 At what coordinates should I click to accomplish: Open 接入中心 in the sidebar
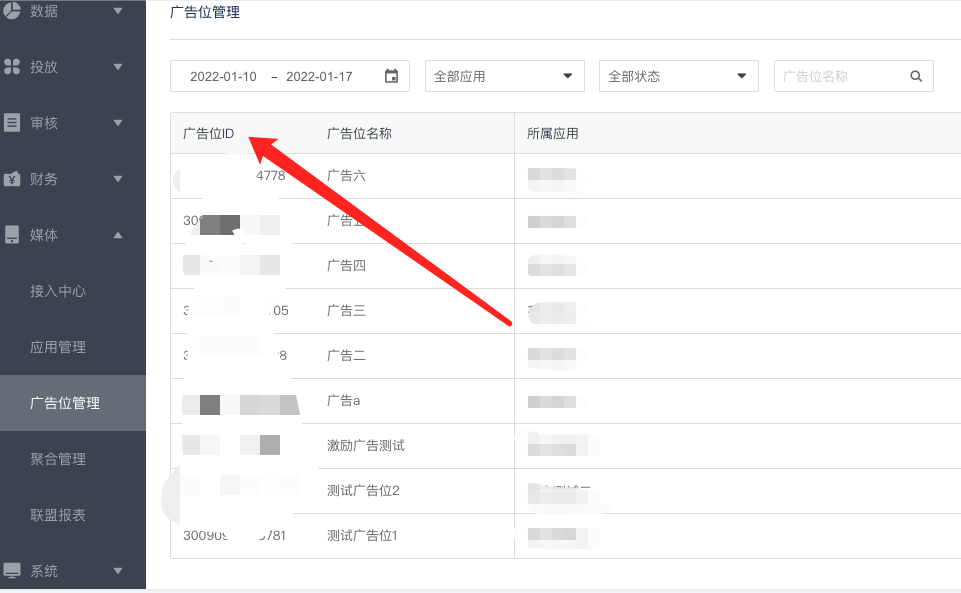click(58, 291)
